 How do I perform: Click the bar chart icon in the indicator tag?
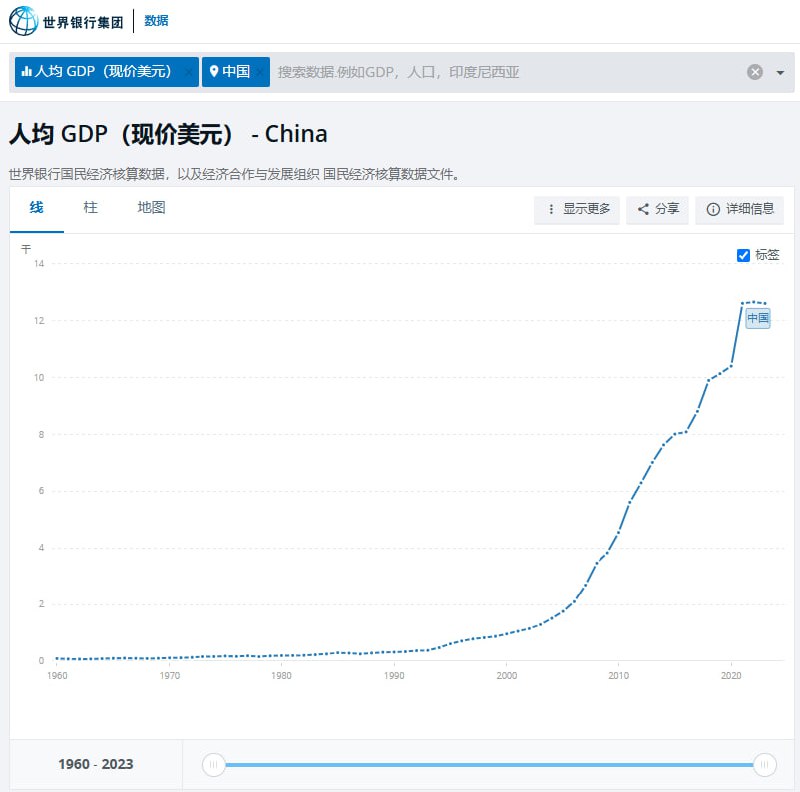[x=26, y=71]
